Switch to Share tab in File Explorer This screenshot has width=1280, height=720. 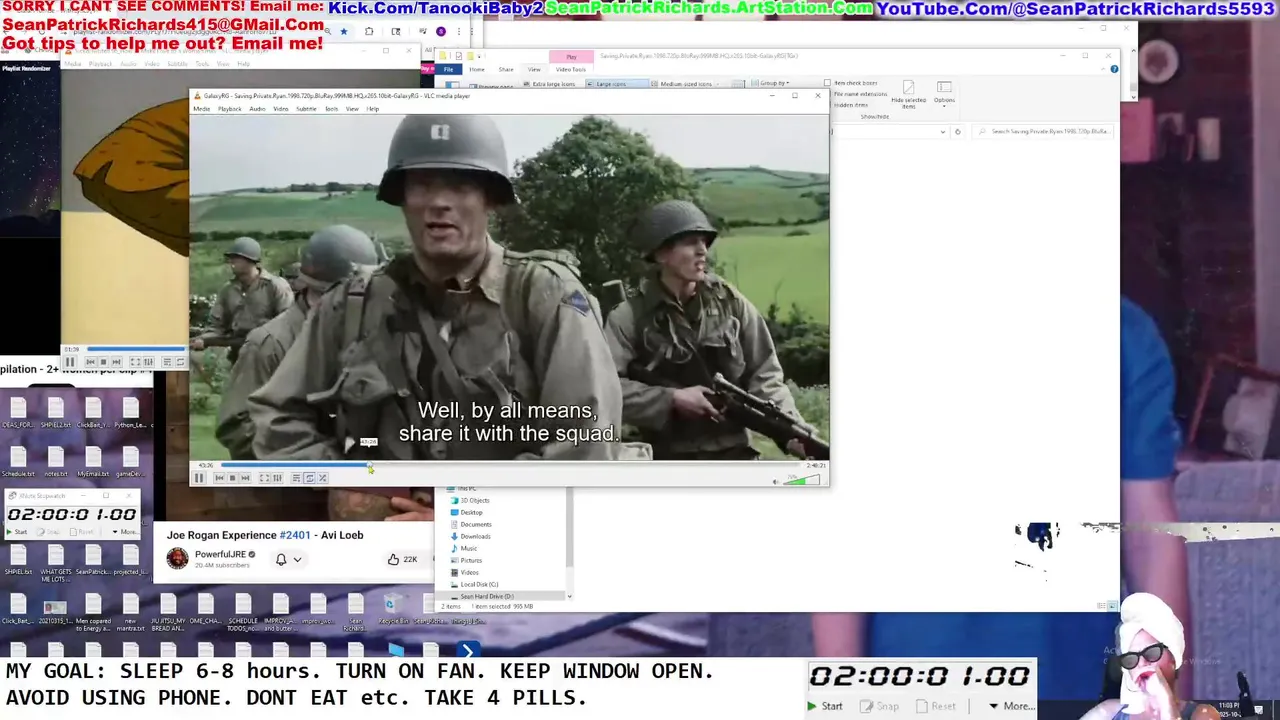click(x=506, y=69)
